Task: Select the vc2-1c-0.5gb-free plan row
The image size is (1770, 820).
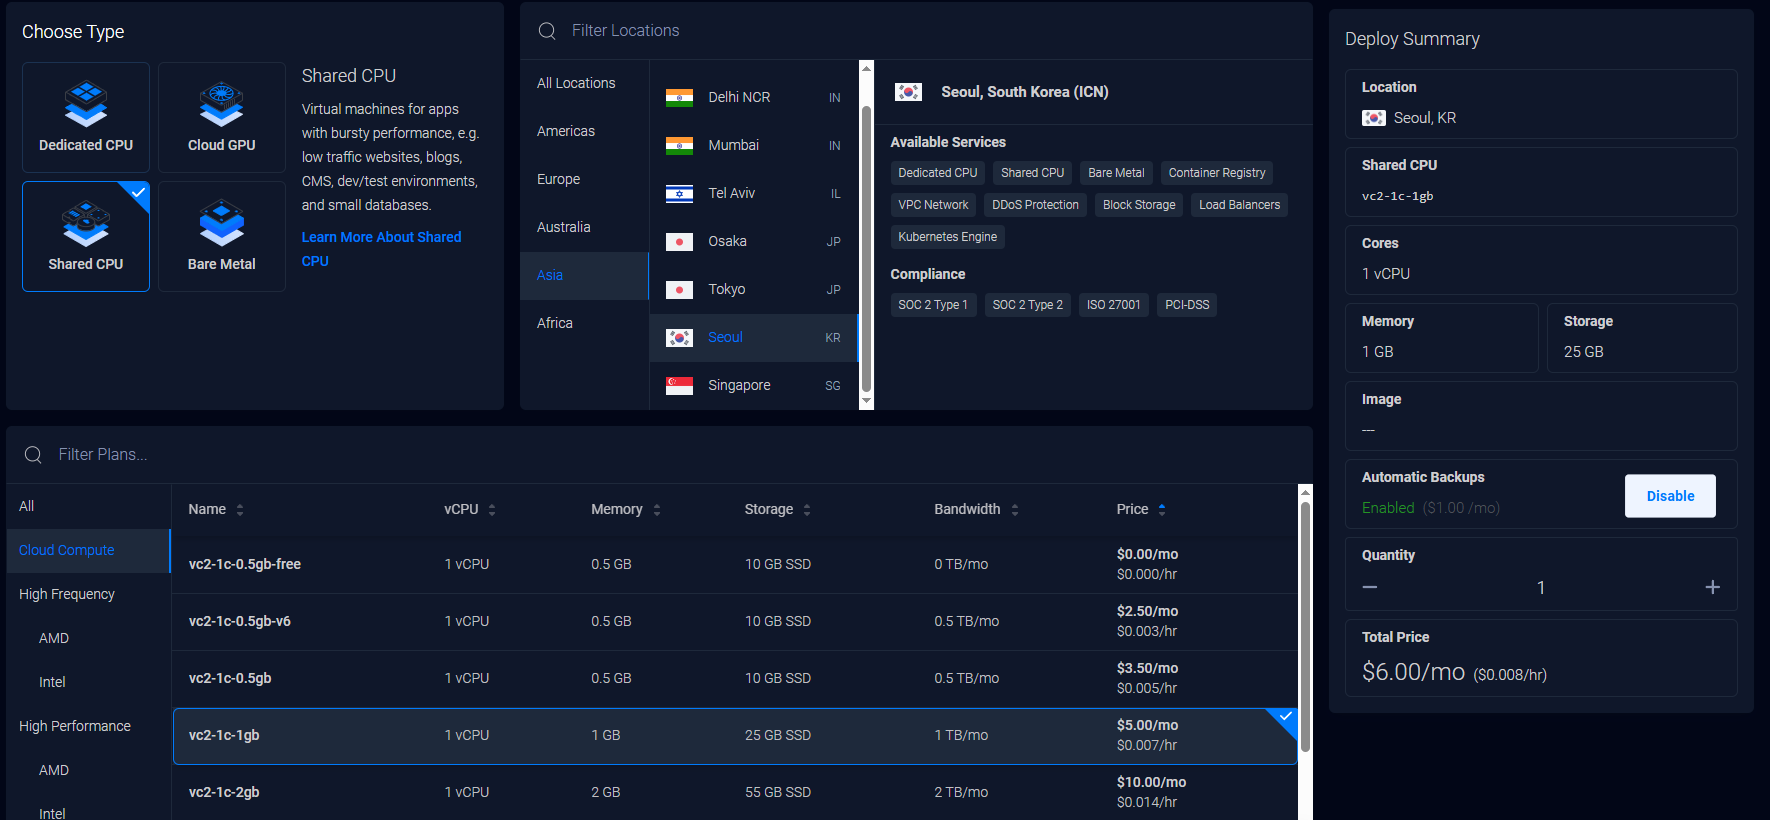Action: coord(735,565)
